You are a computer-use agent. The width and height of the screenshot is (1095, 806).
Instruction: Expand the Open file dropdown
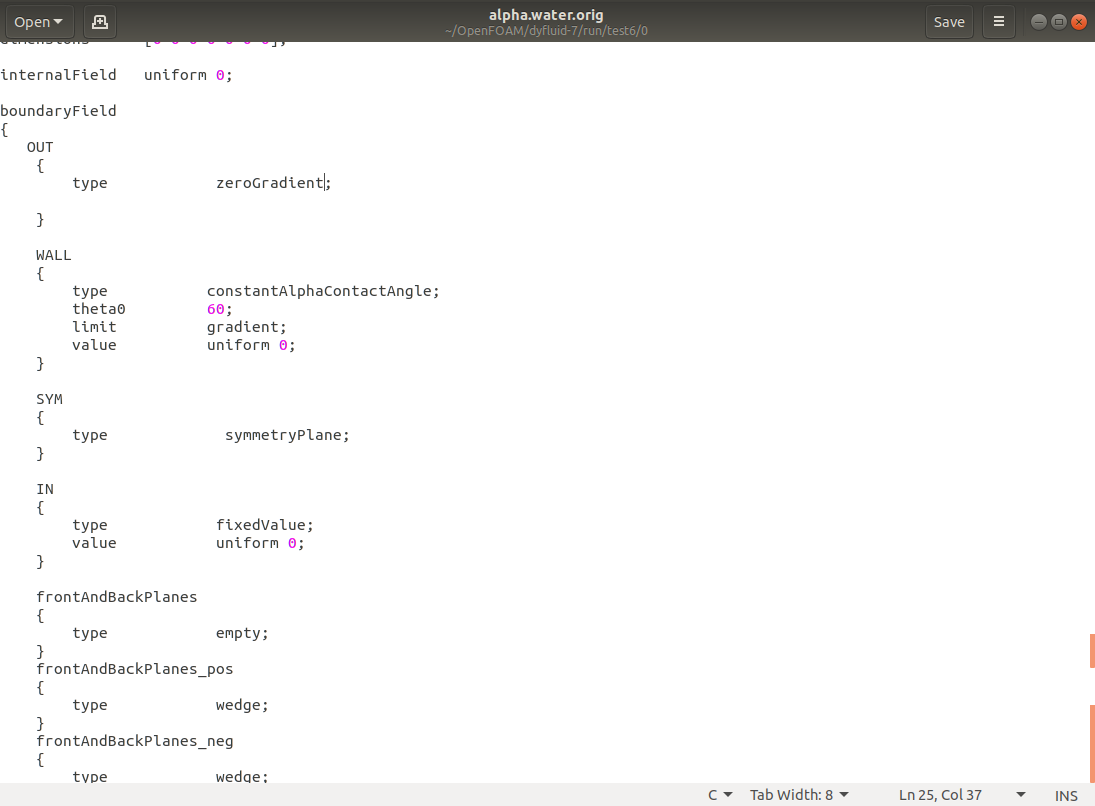39,21
